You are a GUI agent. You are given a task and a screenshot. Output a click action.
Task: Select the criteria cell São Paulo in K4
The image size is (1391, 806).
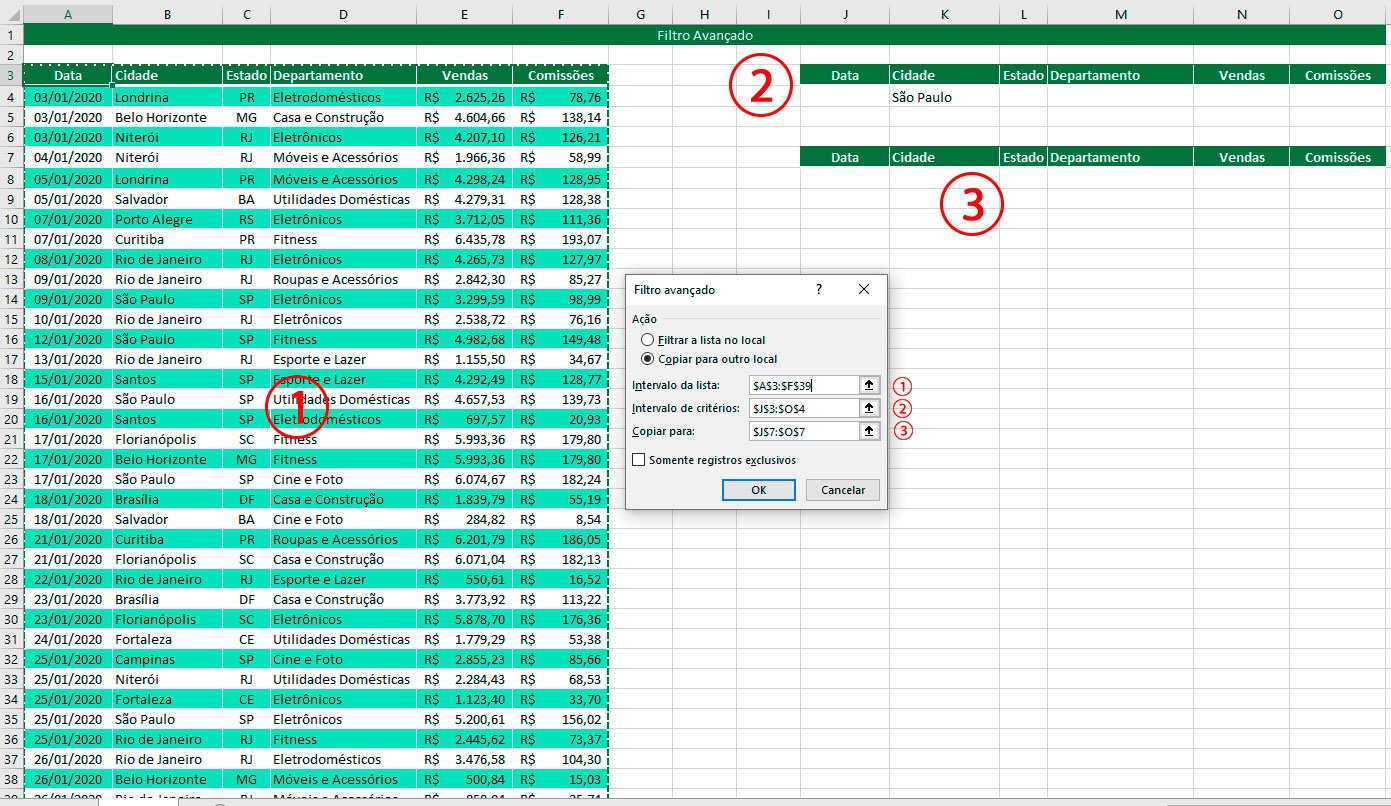click(944, 97)
